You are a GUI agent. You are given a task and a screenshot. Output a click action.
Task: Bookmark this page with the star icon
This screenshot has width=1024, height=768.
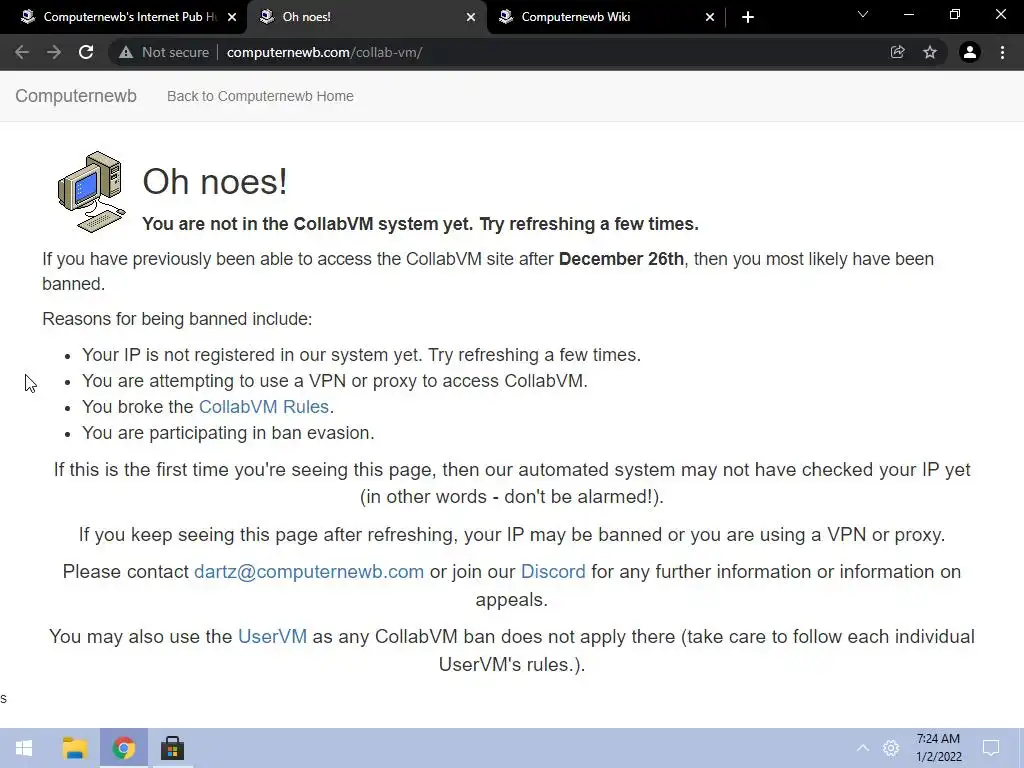[930, 52]
